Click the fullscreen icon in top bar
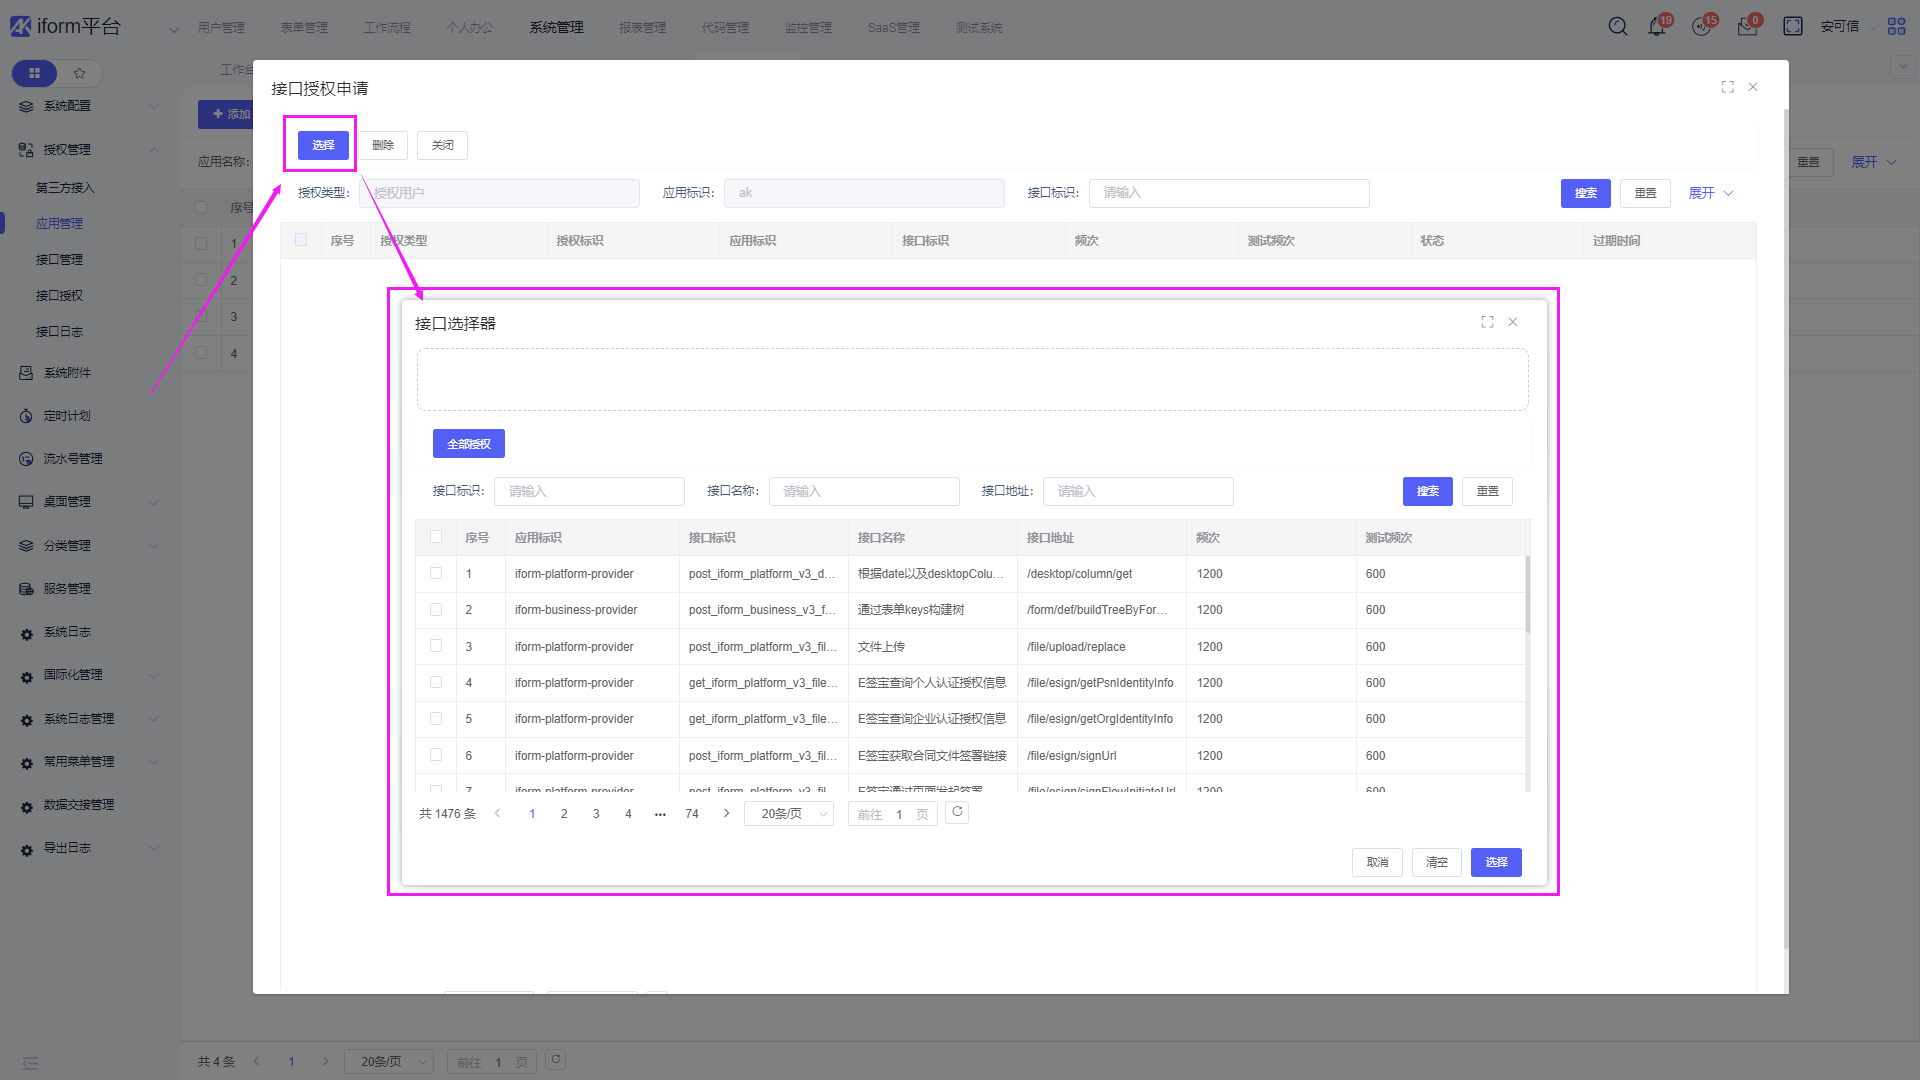The width and height of the screenshot is (1920, 1080). click(x=1793, y=27)
